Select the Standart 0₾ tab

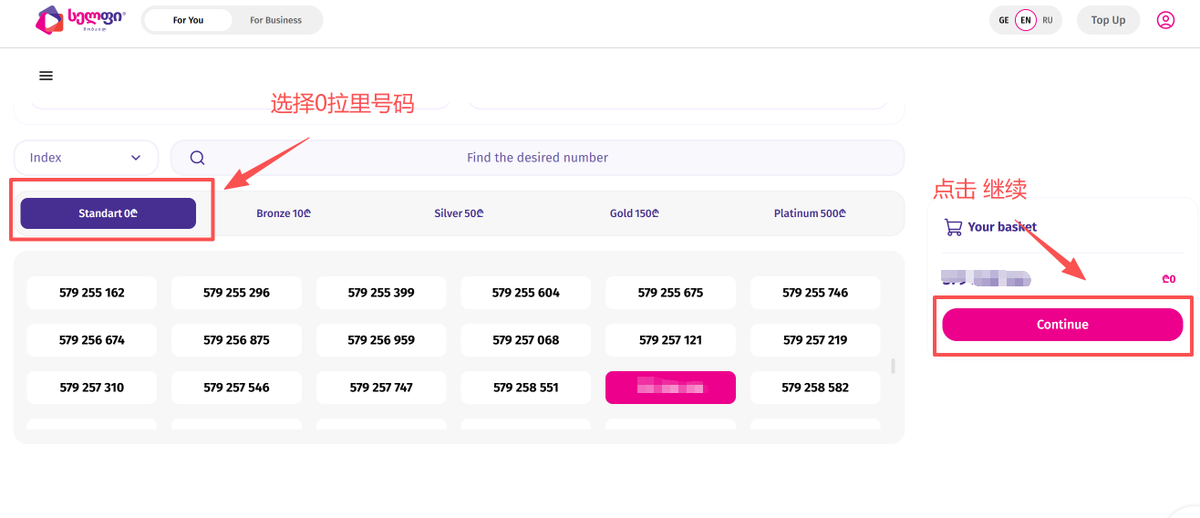click(108, 213)
